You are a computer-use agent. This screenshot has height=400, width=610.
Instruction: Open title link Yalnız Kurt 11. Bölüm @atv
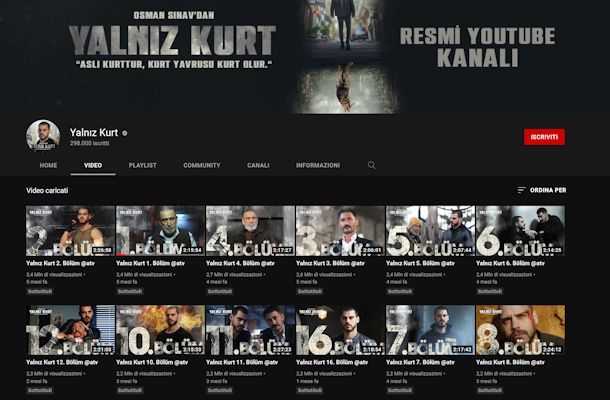242,362
